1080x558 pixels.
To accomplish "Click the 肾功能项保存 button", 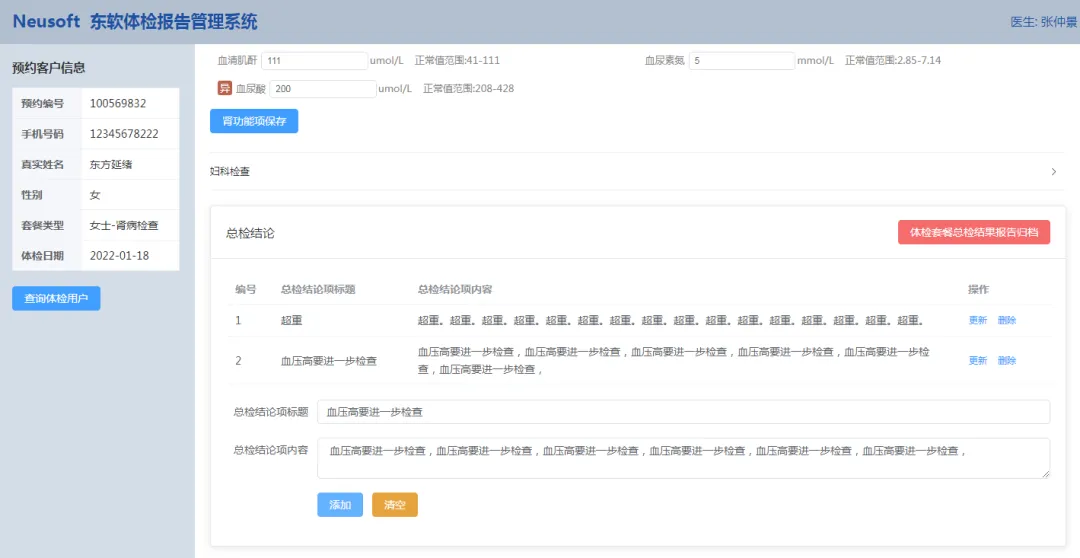I will pyautogui.click(x=254, y=121).
